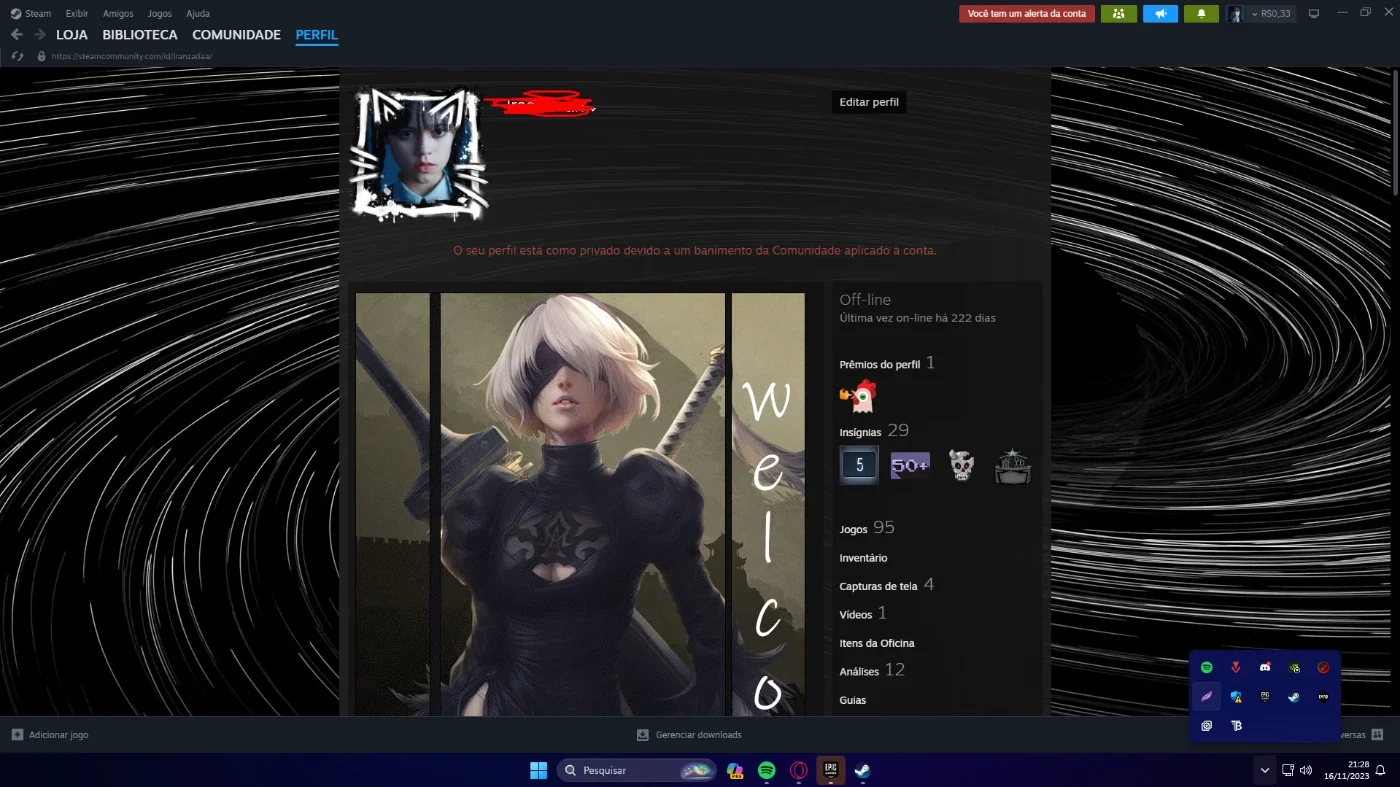Click the green friends icon button
1400x787 pixels.
(x=1118, y=14)
